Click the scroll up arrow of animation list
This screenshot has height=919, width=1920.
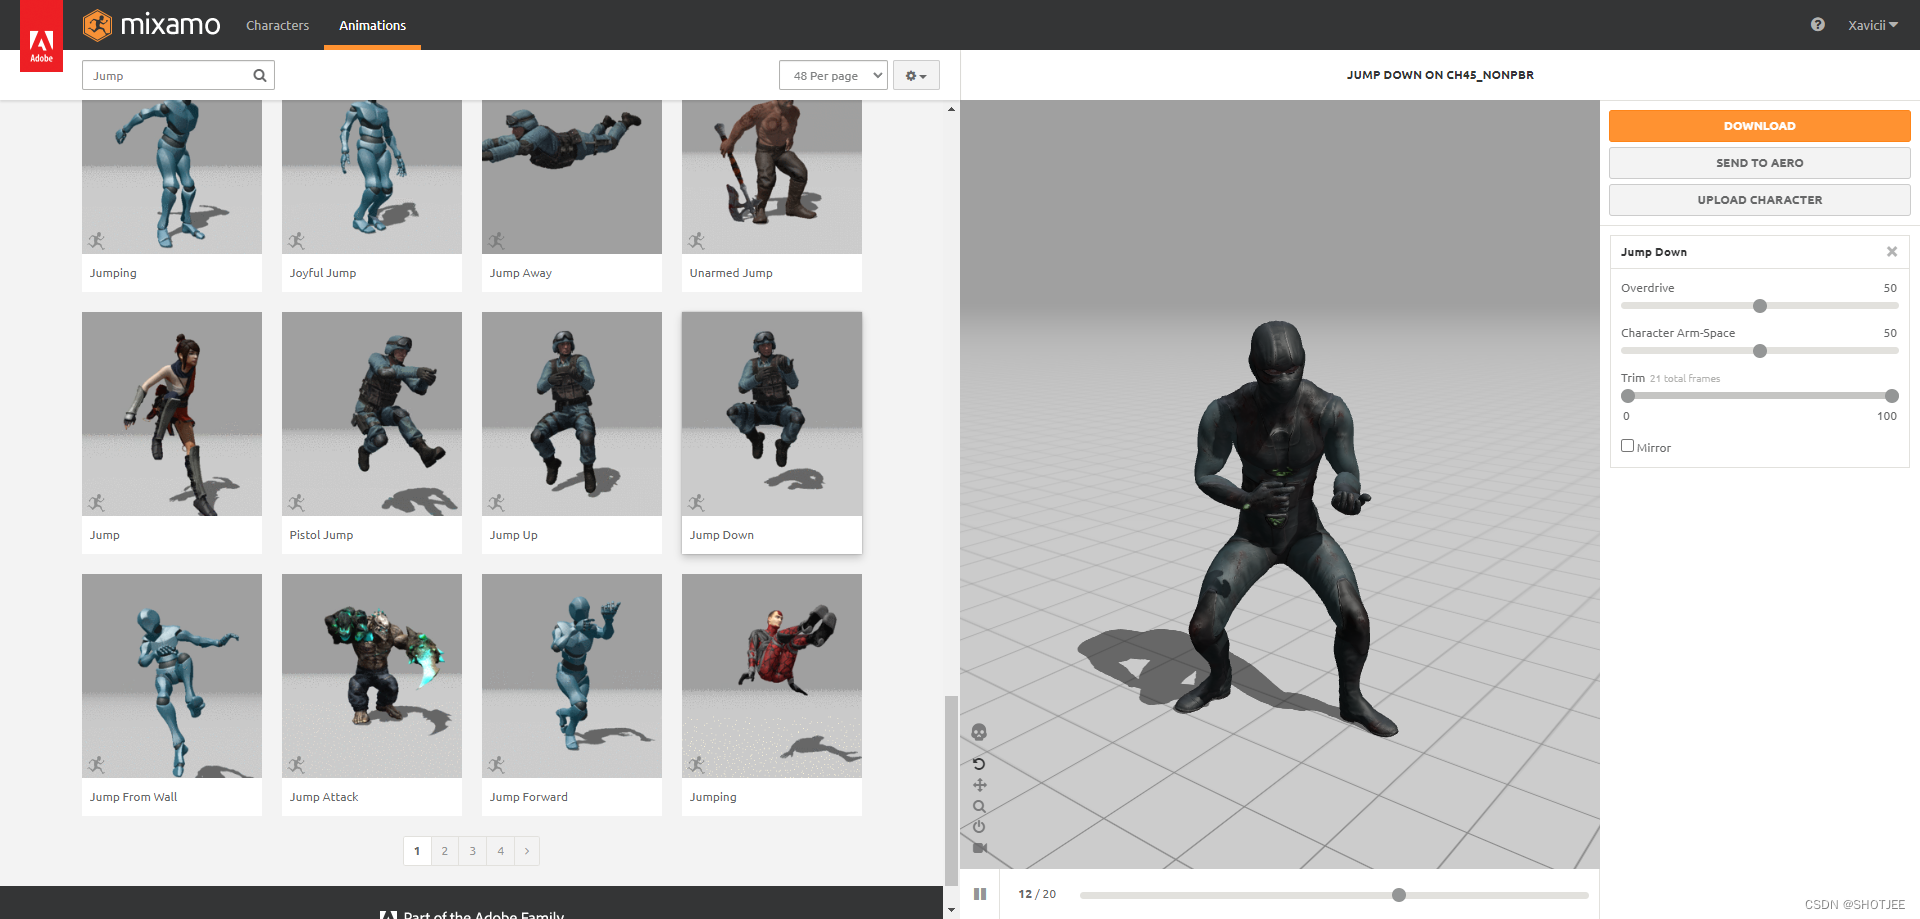point(951,108)
